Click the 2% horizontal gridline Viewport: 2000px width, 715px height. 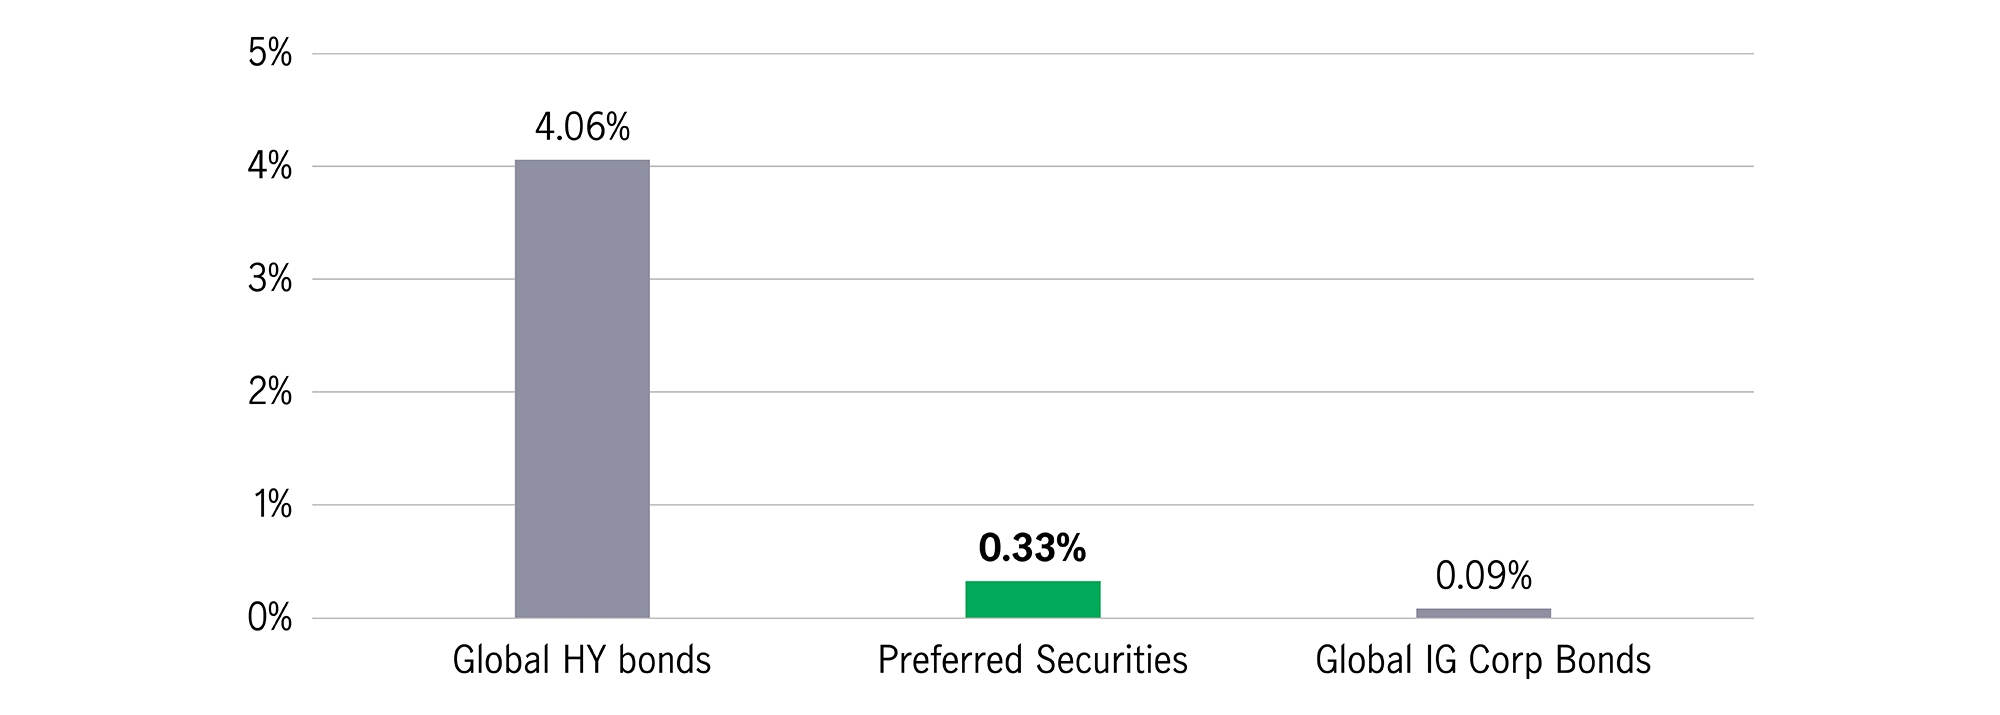click(x=1033, y=392)
